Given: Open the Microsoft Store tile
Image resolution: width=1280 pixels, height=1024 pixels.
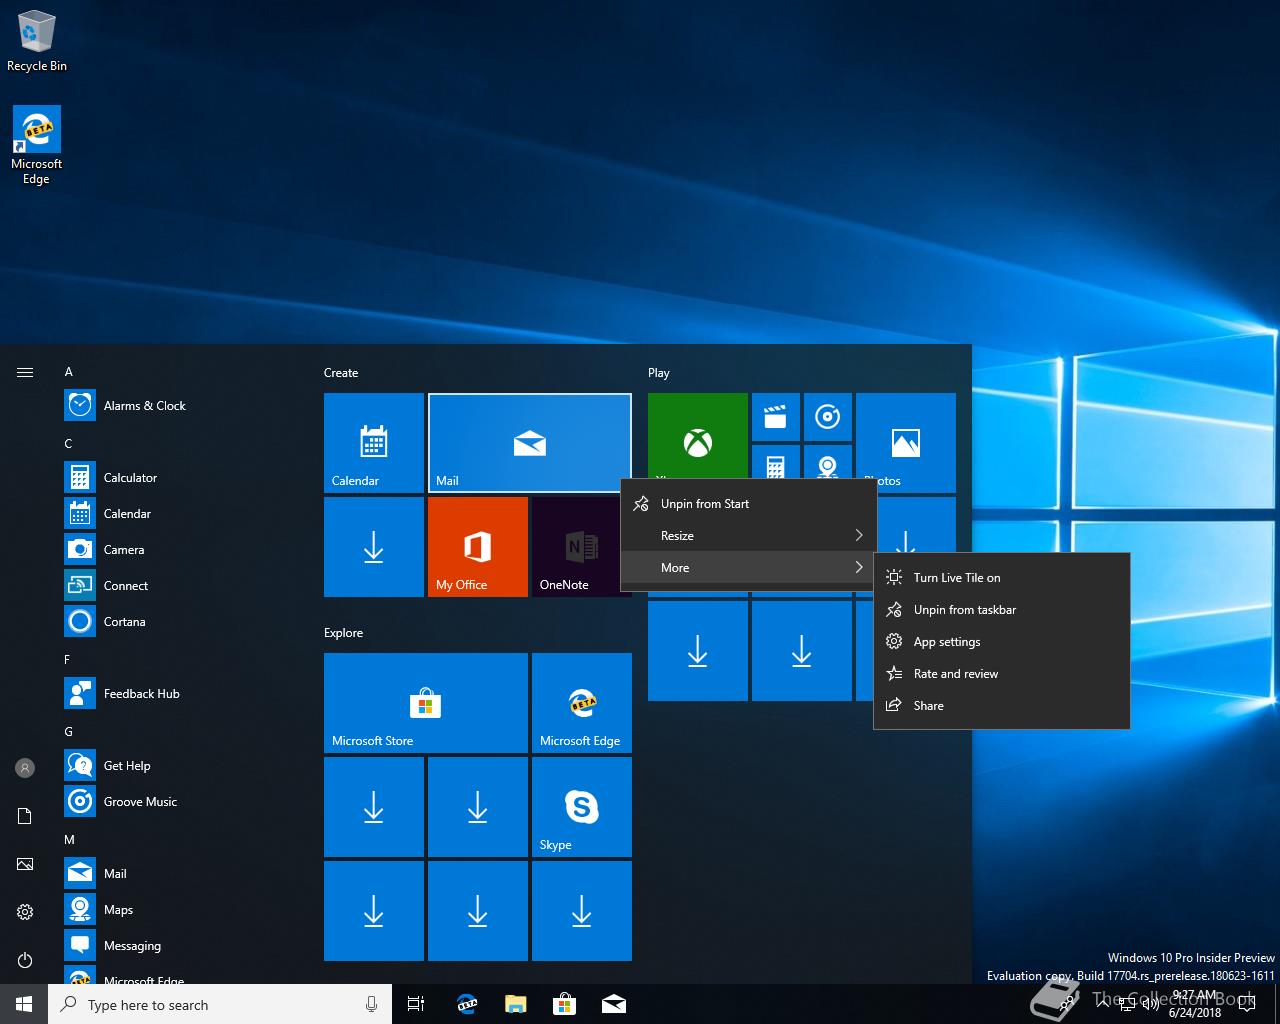Looking at the screenshot, I should 426,703.
